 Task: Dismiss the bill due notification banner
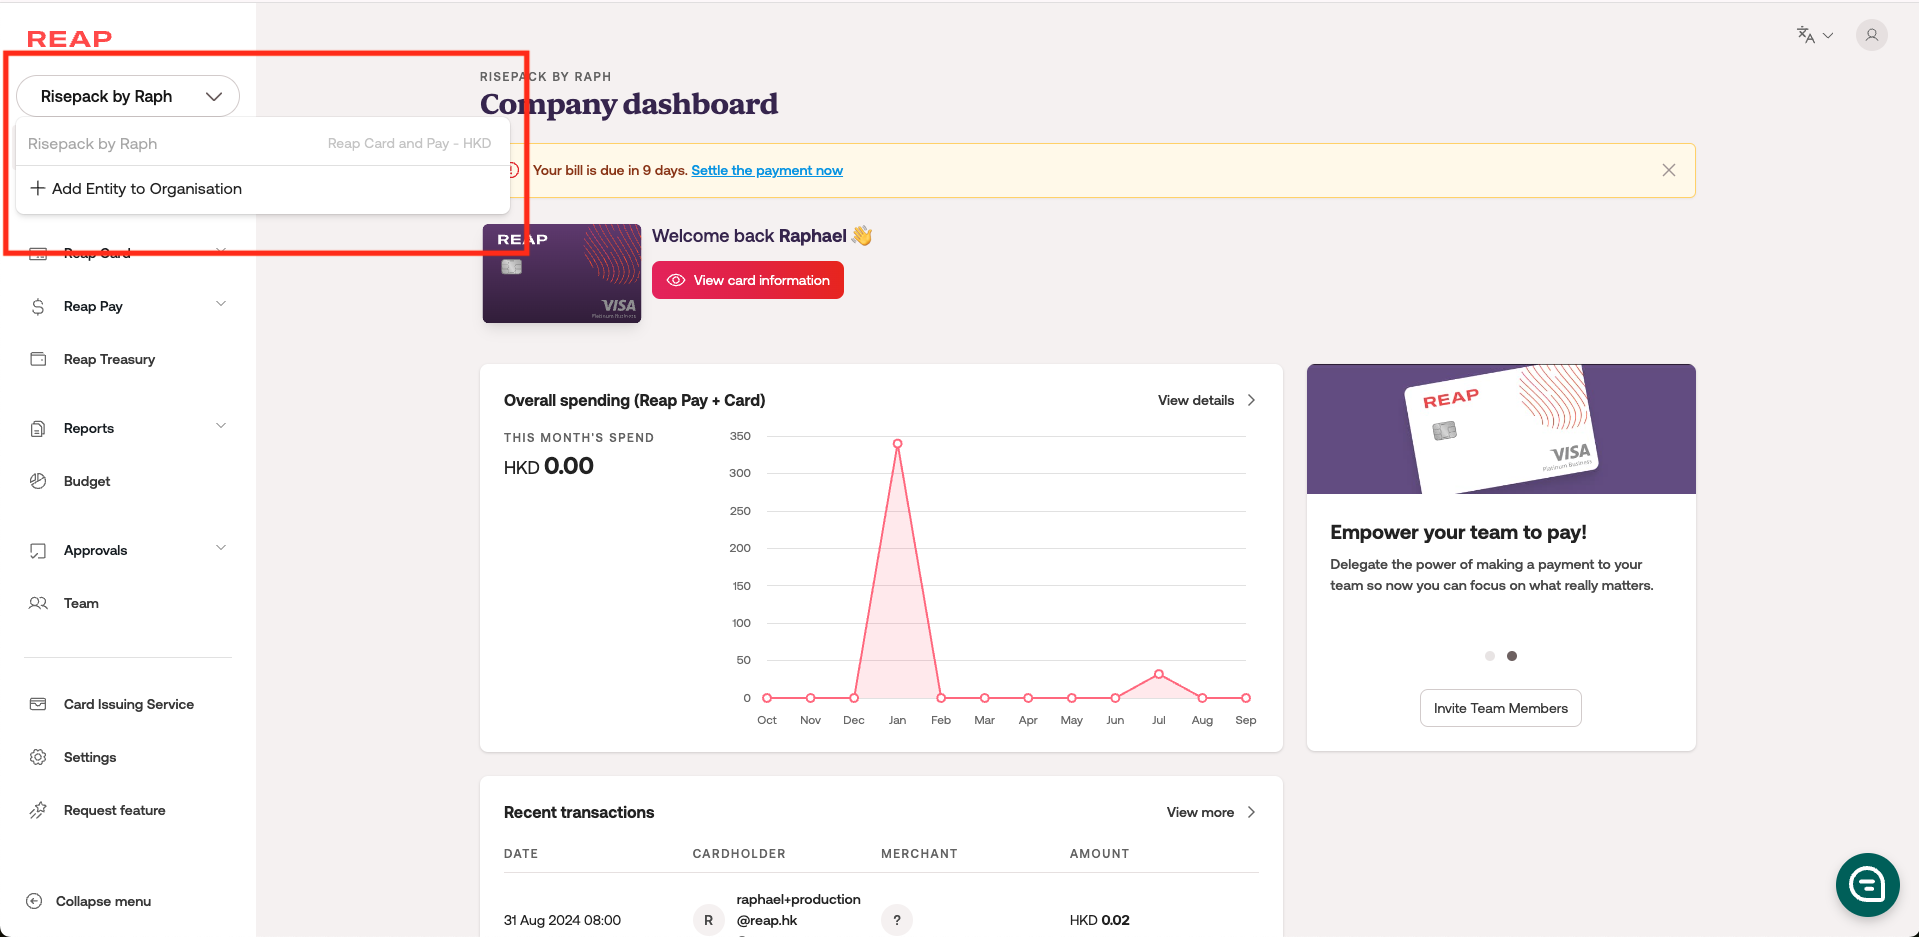(1668, 170)
